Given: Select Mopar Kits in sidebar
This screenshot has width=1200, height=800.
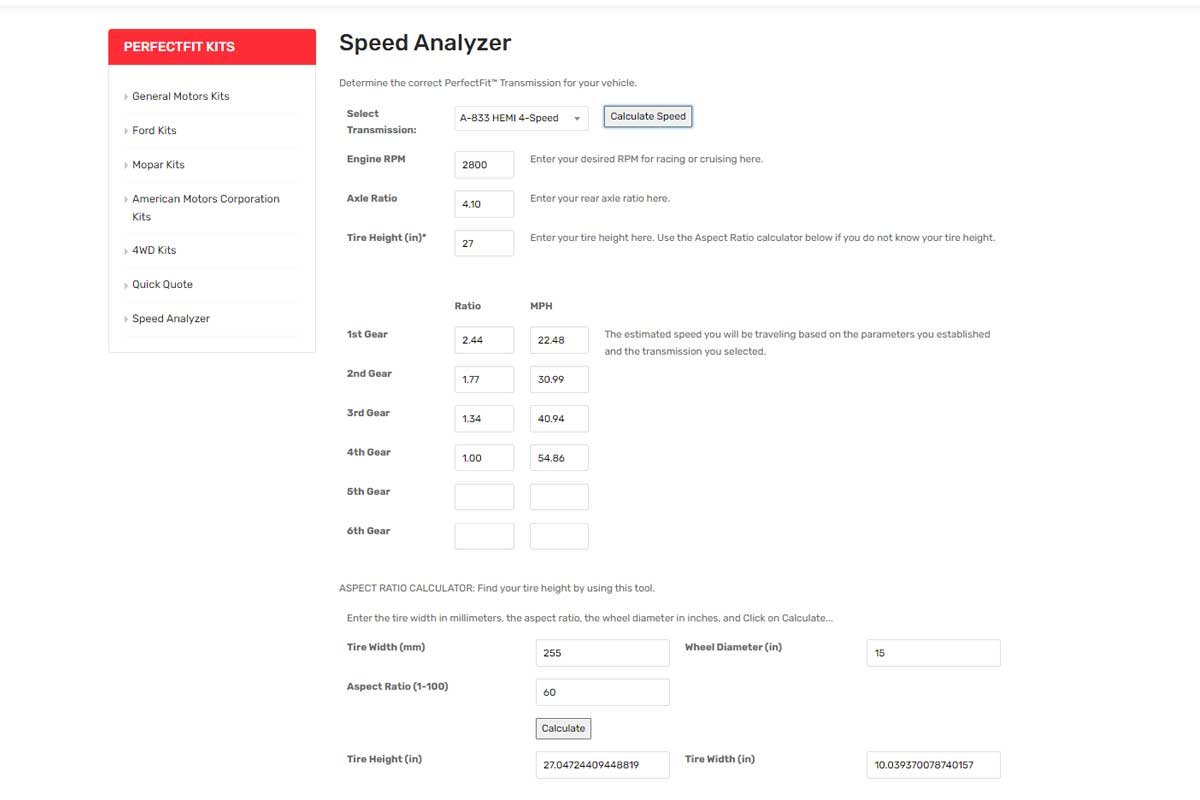Looking at the screenshot, I should pos(158,164).
